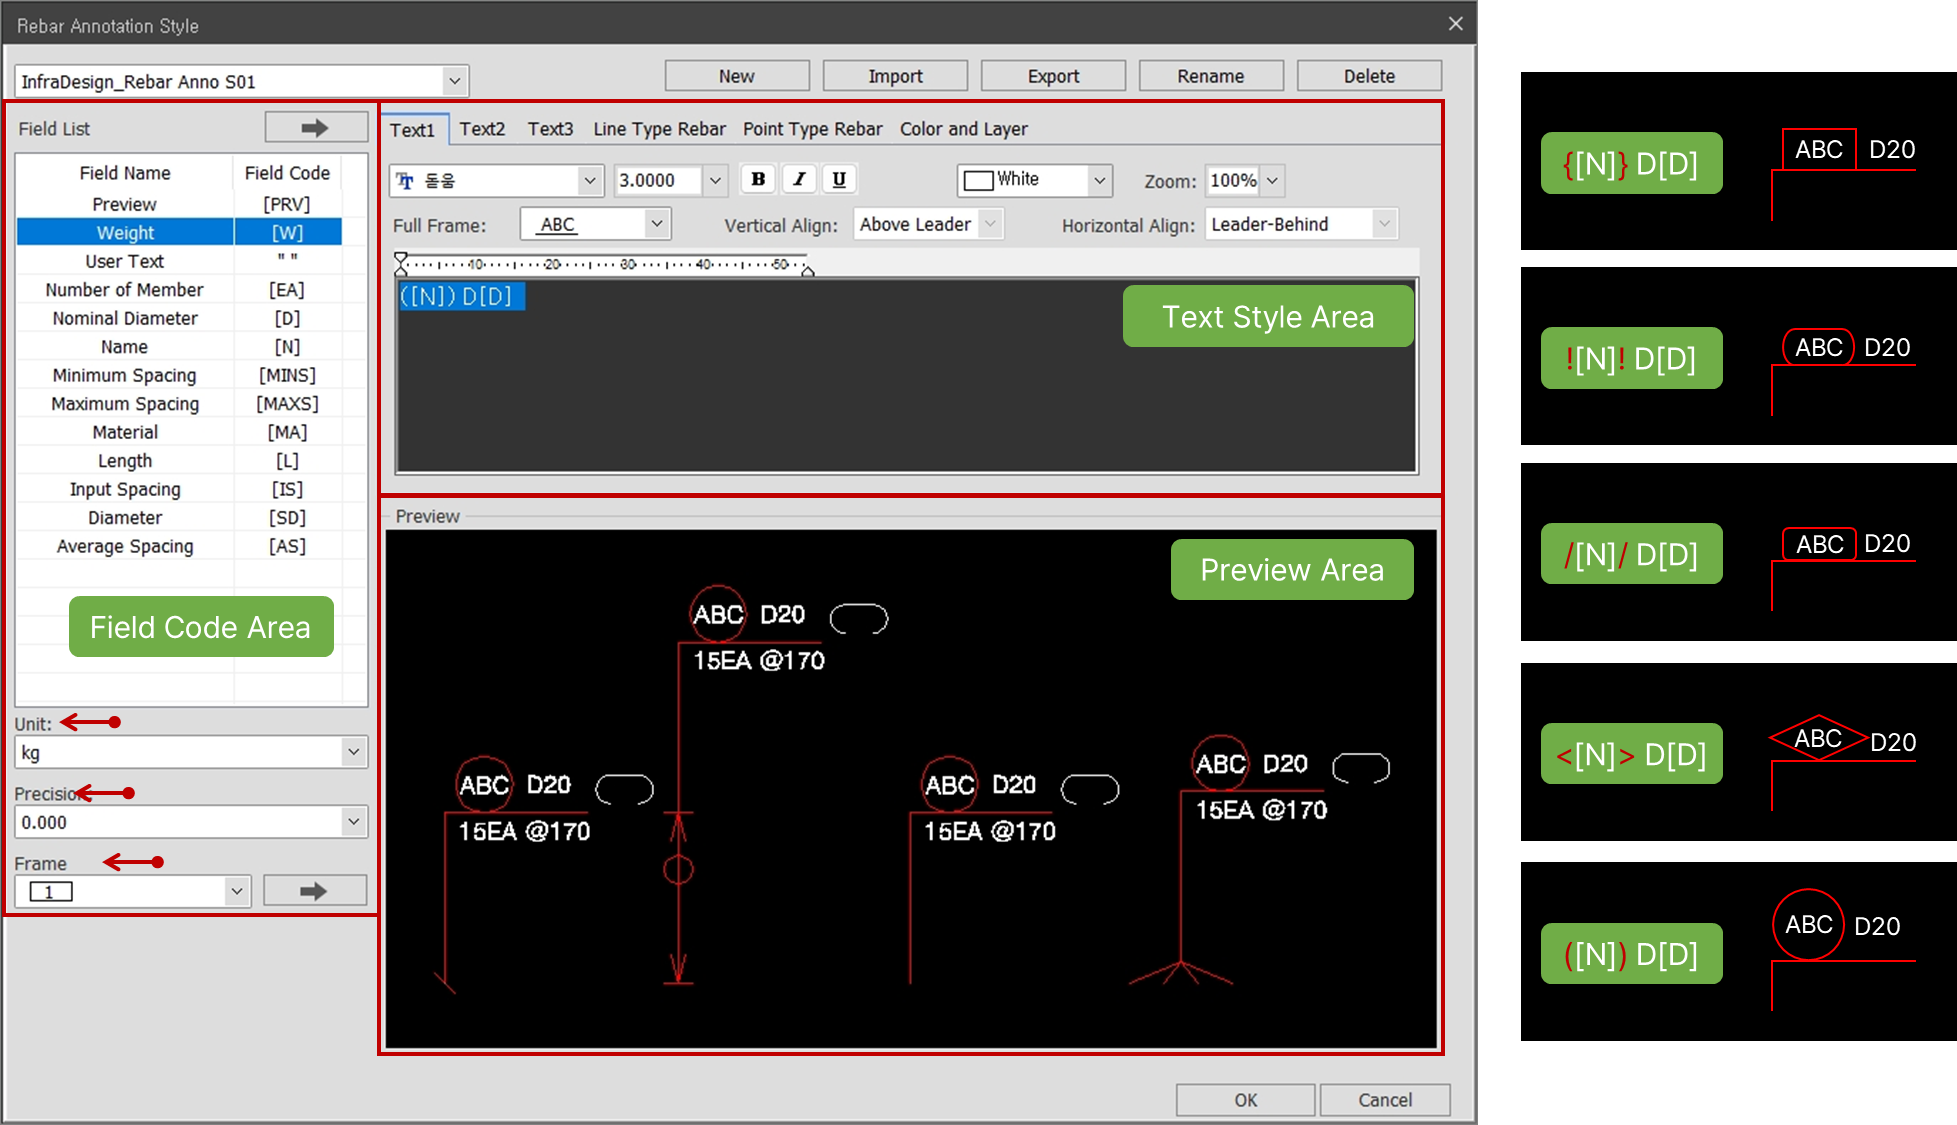Click the OK button
The image size is (1957, 1125).
click(1245, 1100)
